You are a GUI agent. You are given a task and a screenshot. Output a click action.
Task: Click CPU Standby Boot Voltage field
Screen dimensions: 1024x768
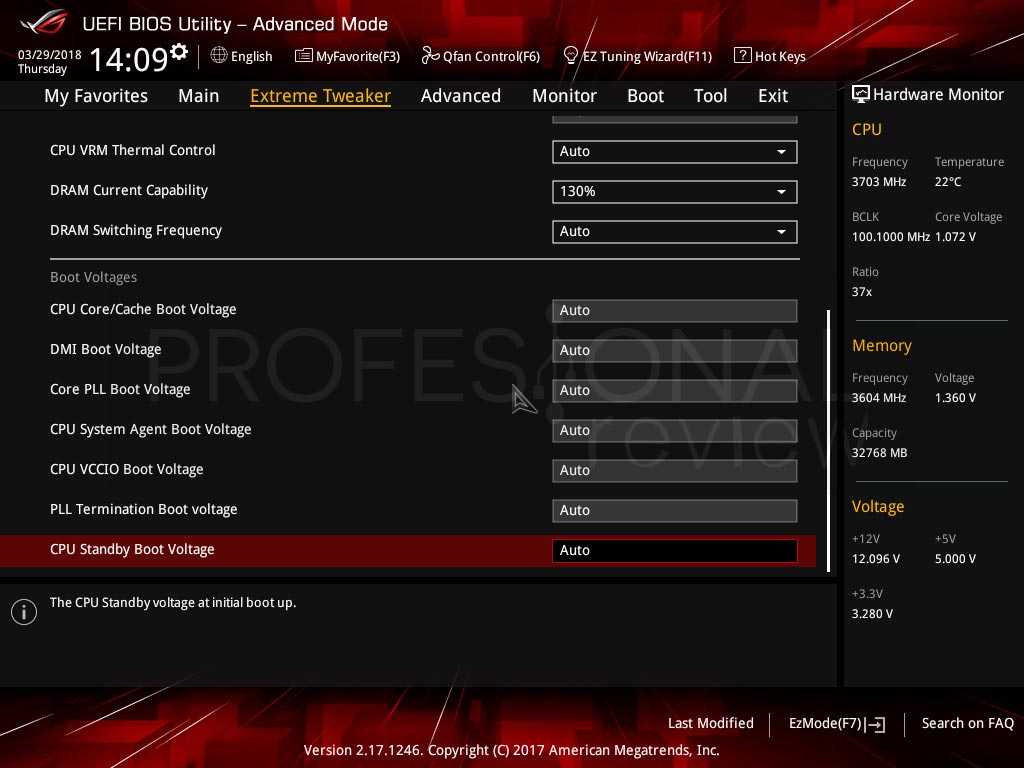675,551
